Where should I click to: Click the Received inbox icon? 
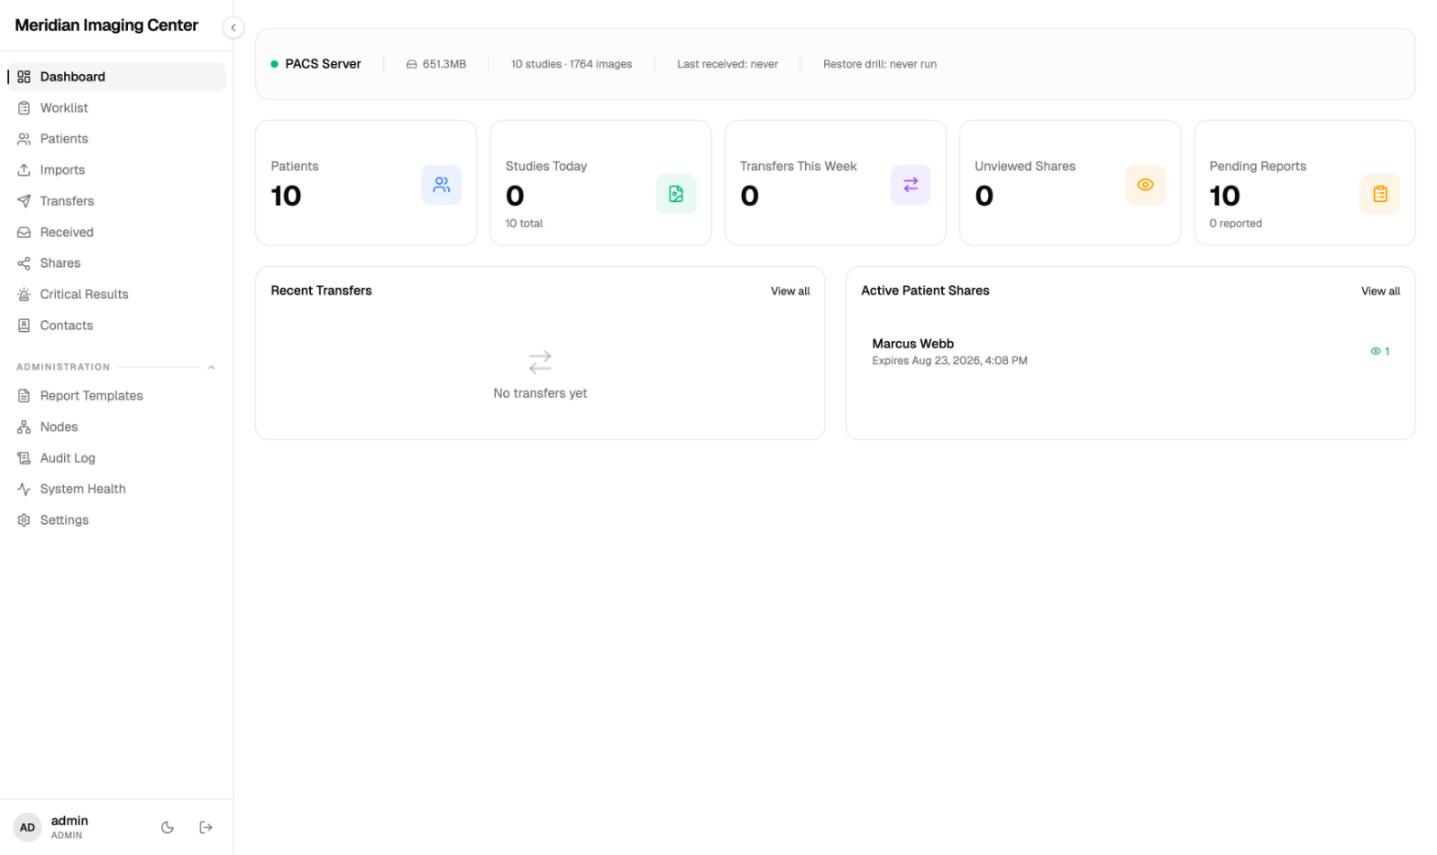click(24, 232)
